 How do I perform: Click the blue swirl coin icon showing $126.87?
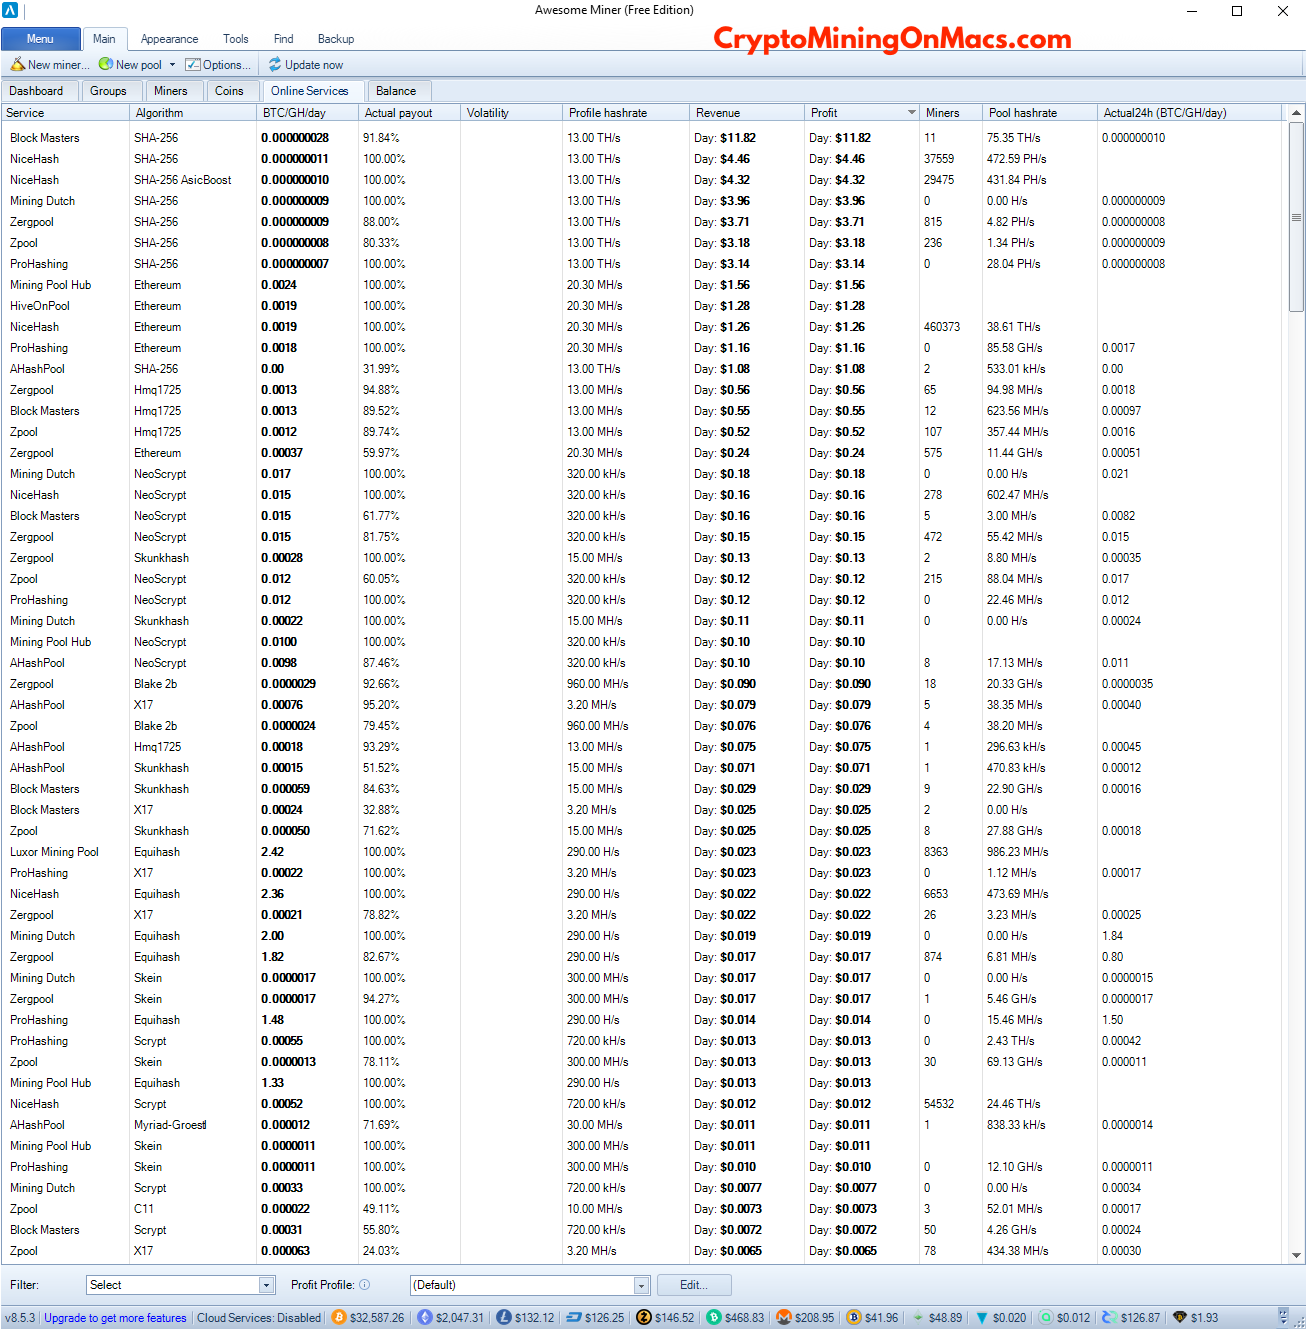(x=1110, y=1318)
